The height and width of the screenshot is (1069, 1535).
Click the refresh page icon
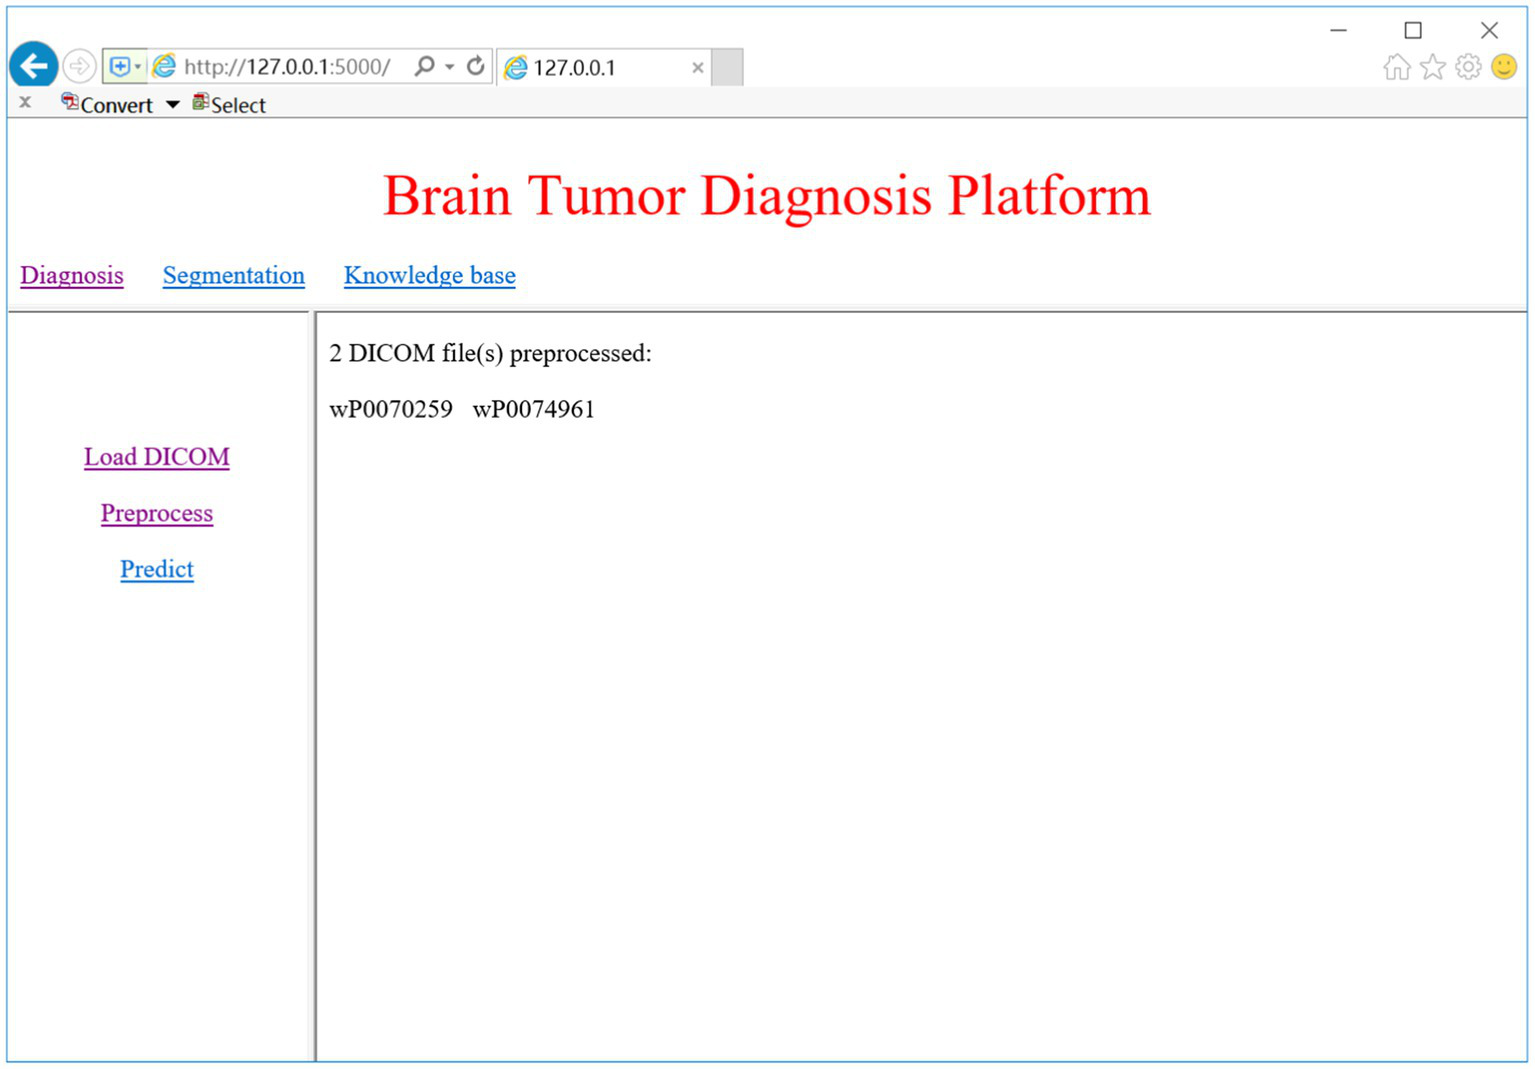pos(476,66)
